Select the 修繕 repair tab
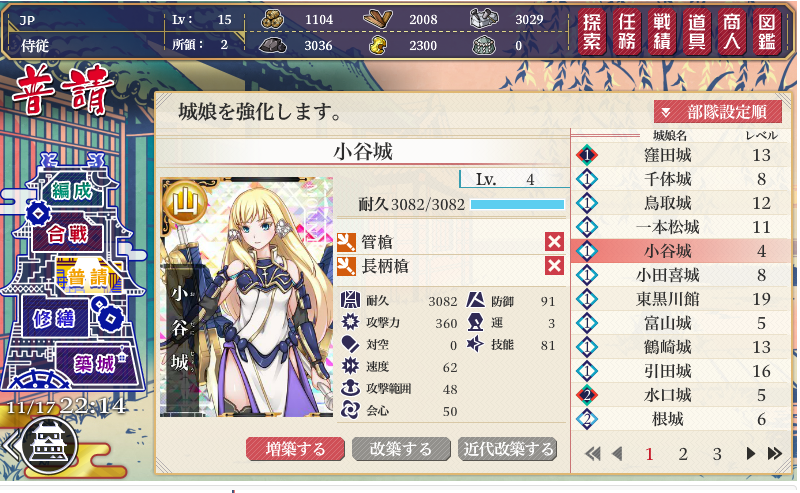Image resolution: width=800 pixels, height=493 pixels. (x=53, y=319)
